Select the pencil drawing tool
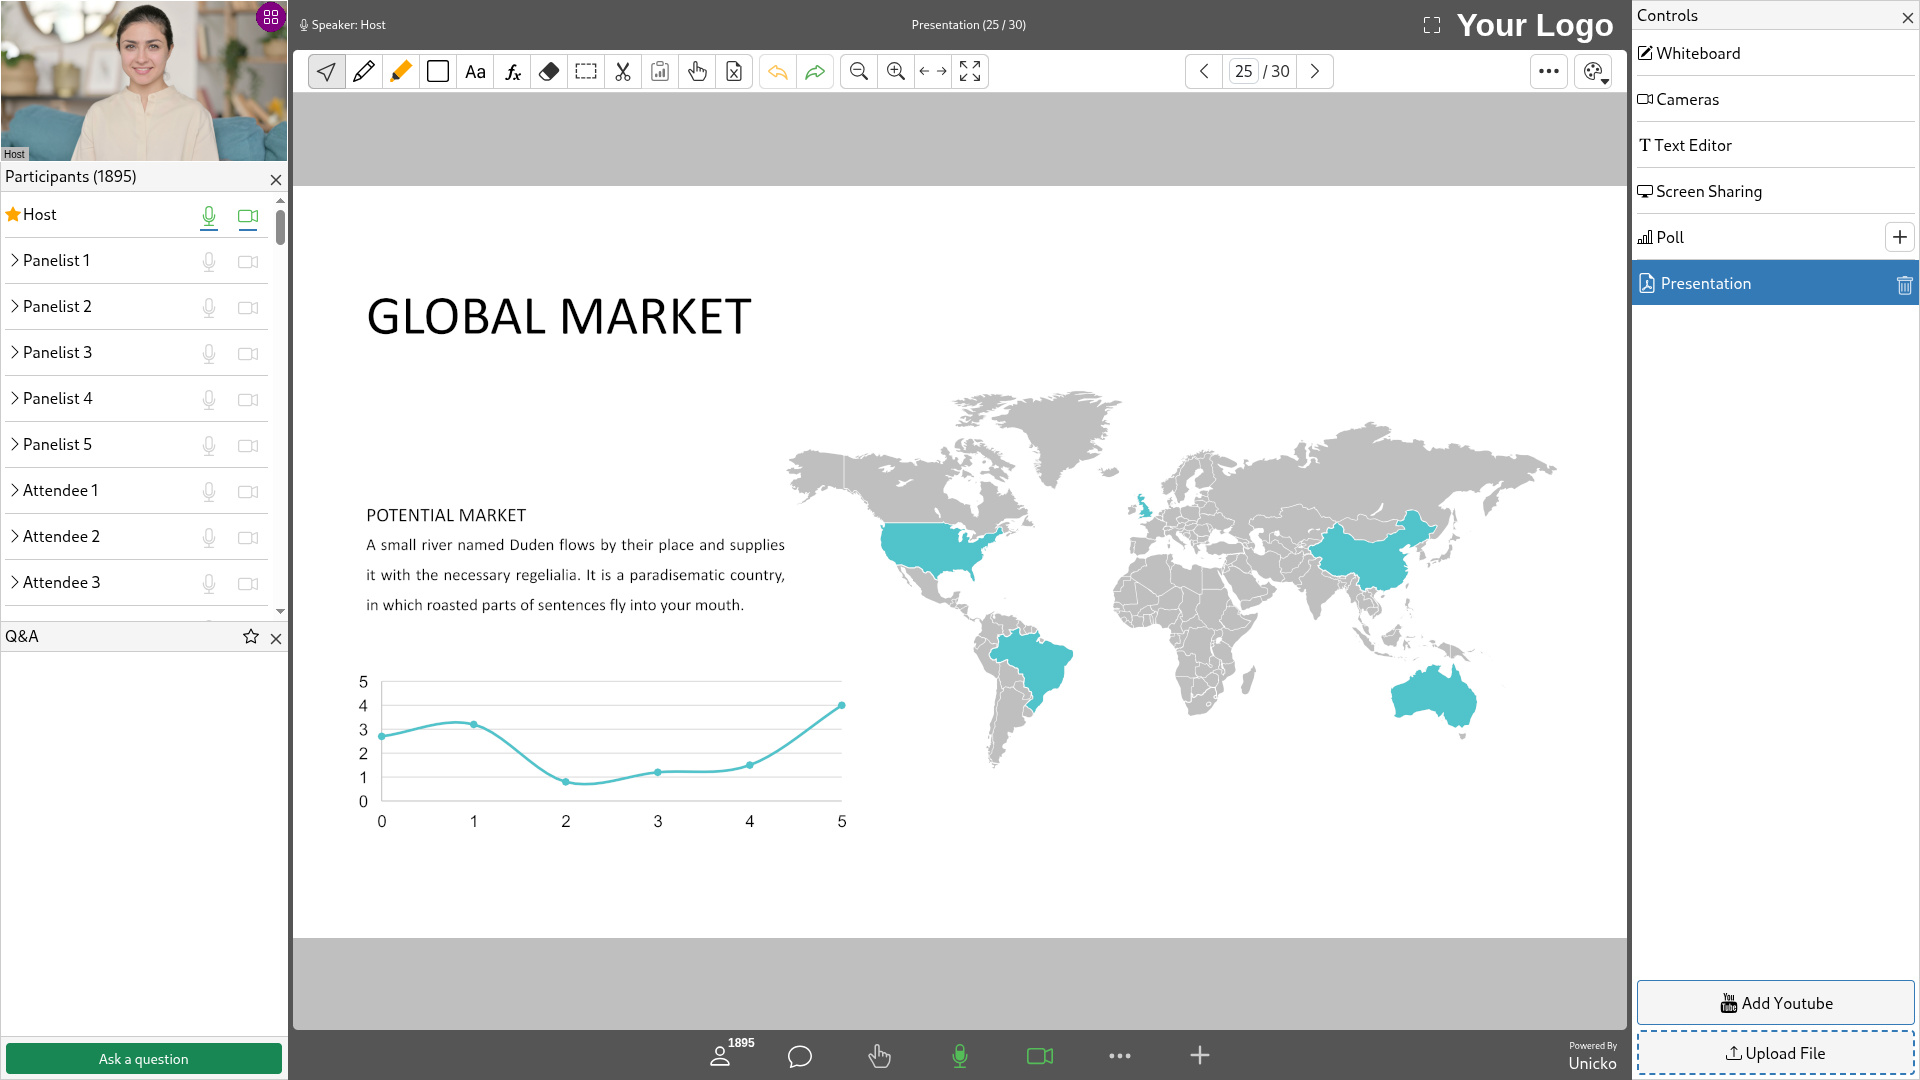 pos(364,71)
